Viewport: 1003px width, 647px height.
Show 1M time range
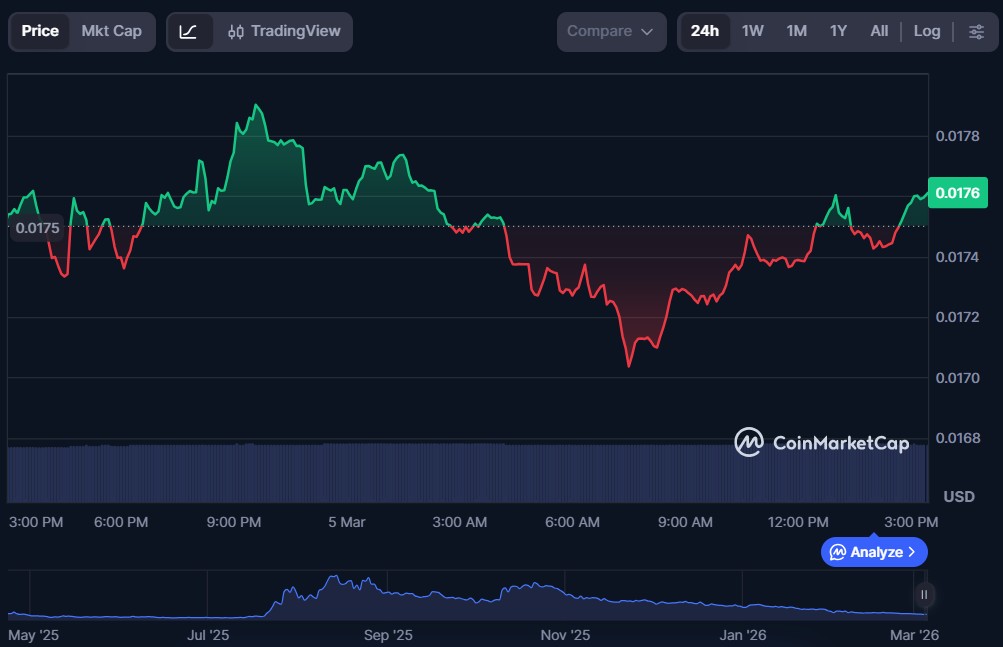[x=796, y=31]
